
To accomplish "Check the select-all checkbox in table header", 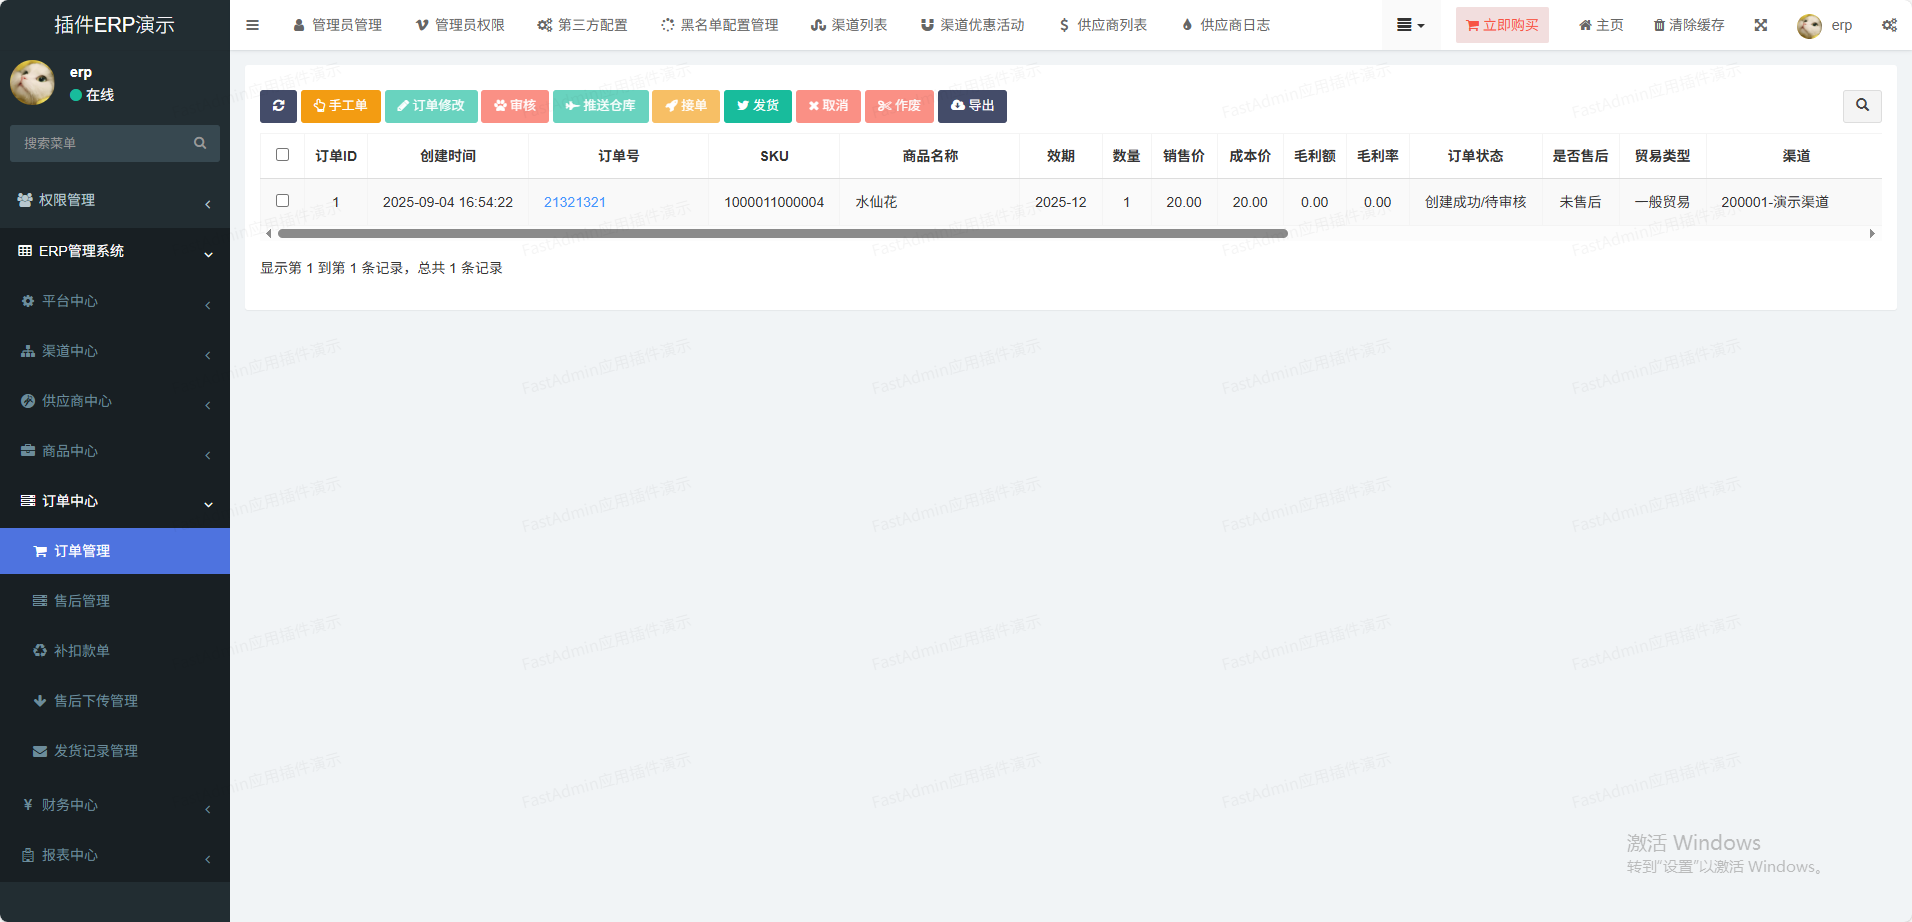I will [x=282, y=155].
